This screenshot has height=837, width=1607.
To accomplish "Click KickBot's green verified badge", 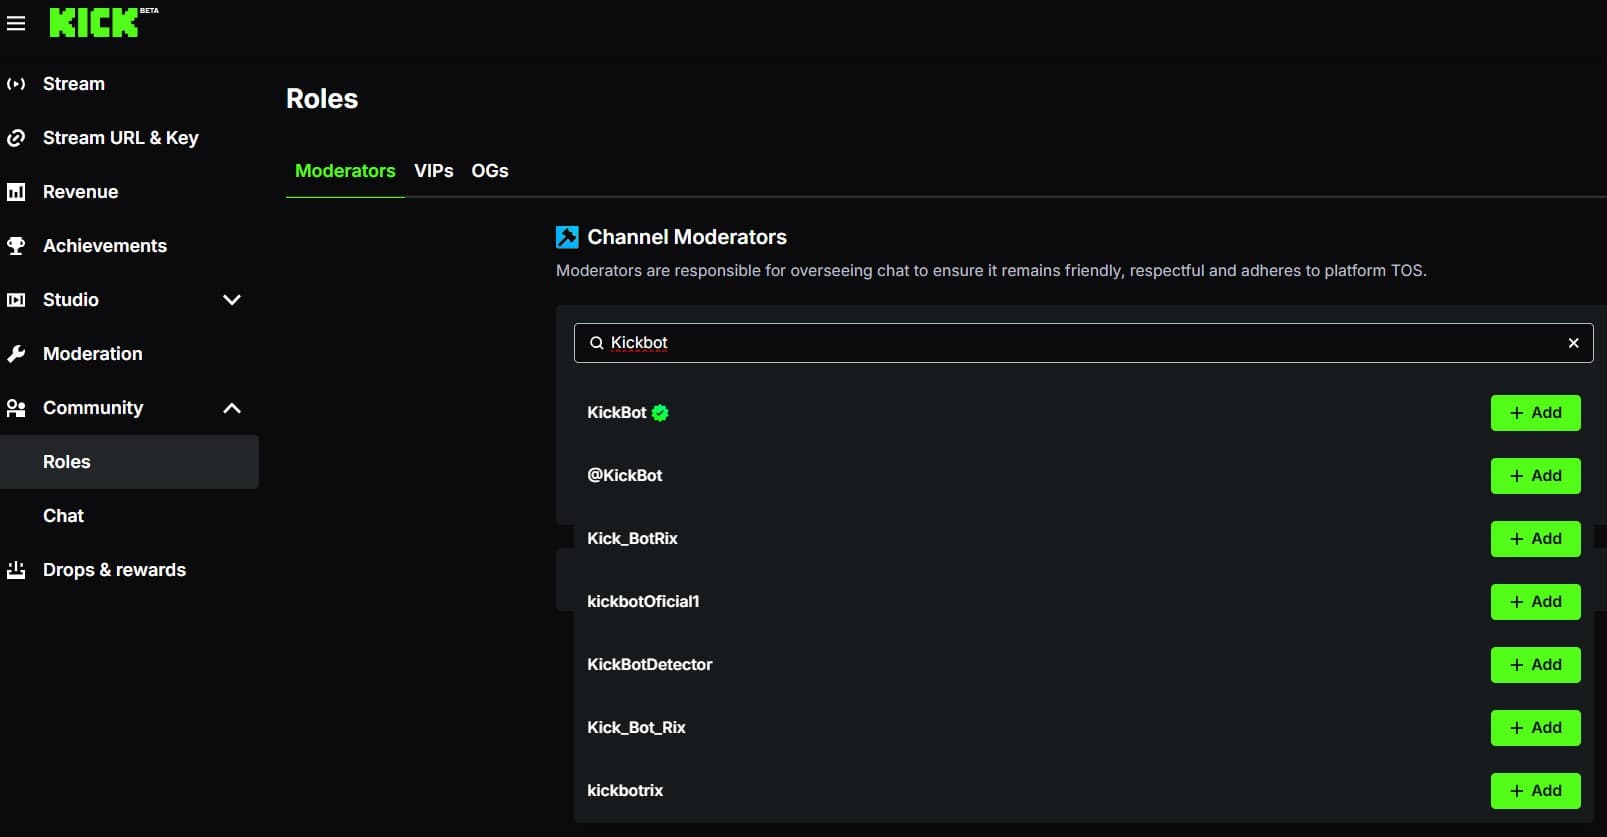I will coord(660,413).
